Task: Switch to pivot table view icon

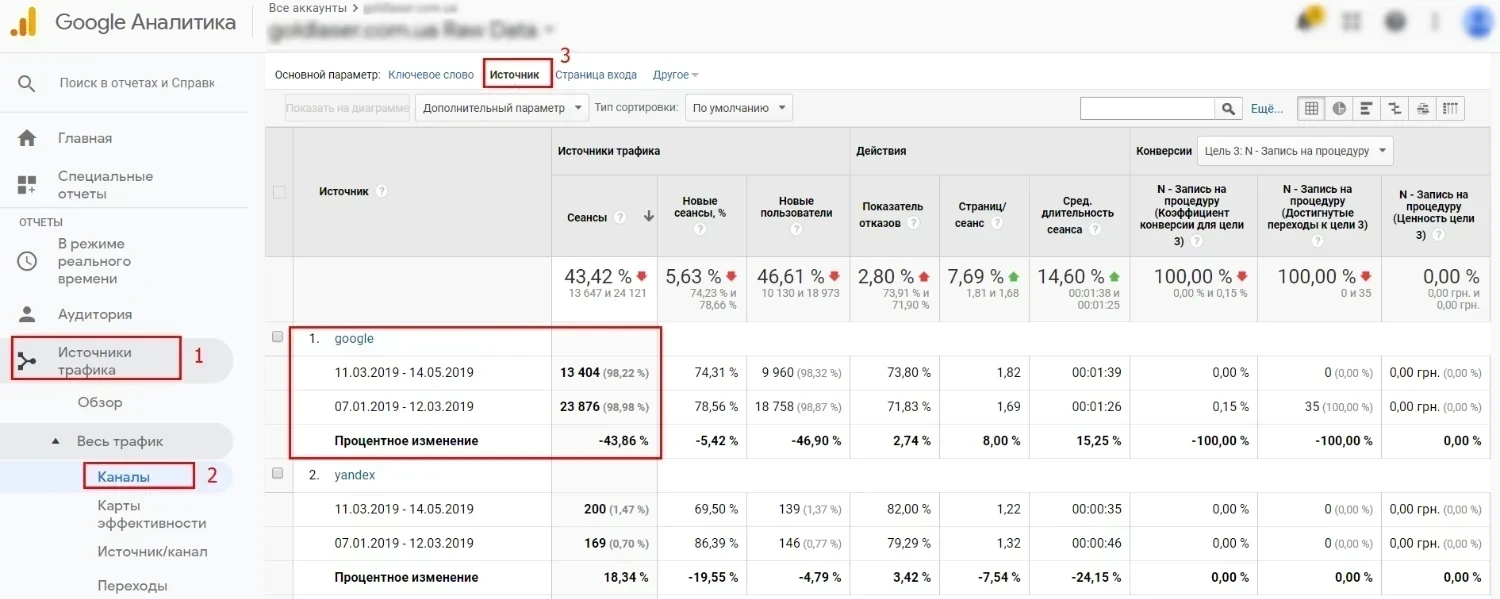Action: click(x=1450, y=108)
